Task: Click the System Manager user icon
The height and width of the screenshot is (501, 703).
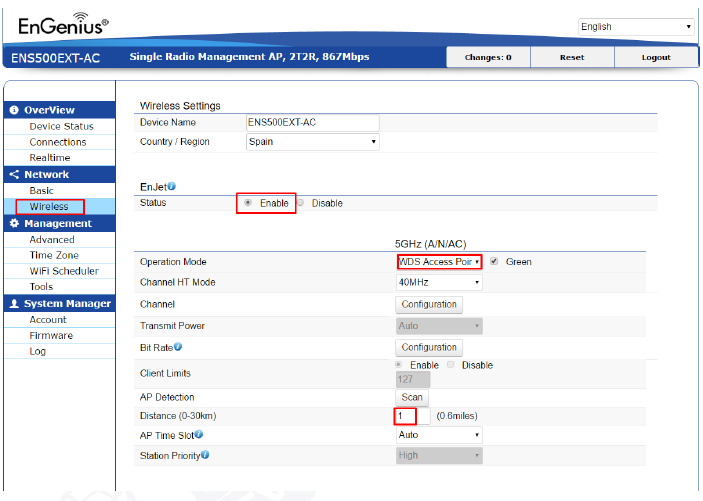Action: coord(14,304)
